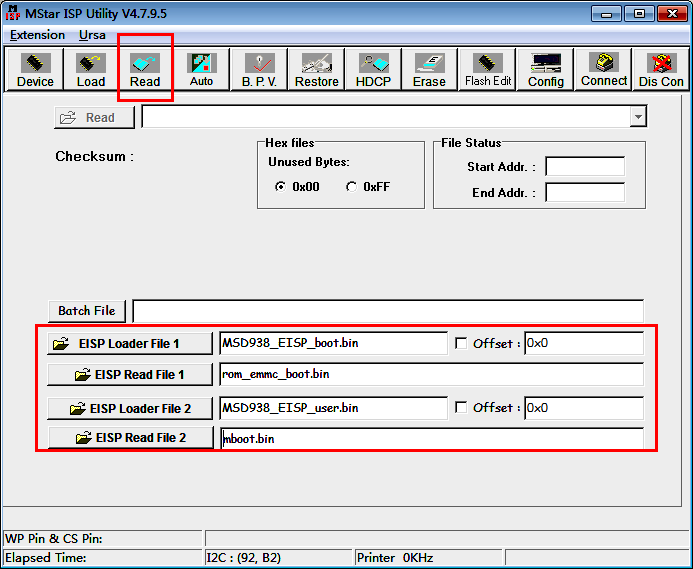Screen dimensions: 693x569
Task: Click the I2C : (92, B2) status entry
Action: (279, 558)
